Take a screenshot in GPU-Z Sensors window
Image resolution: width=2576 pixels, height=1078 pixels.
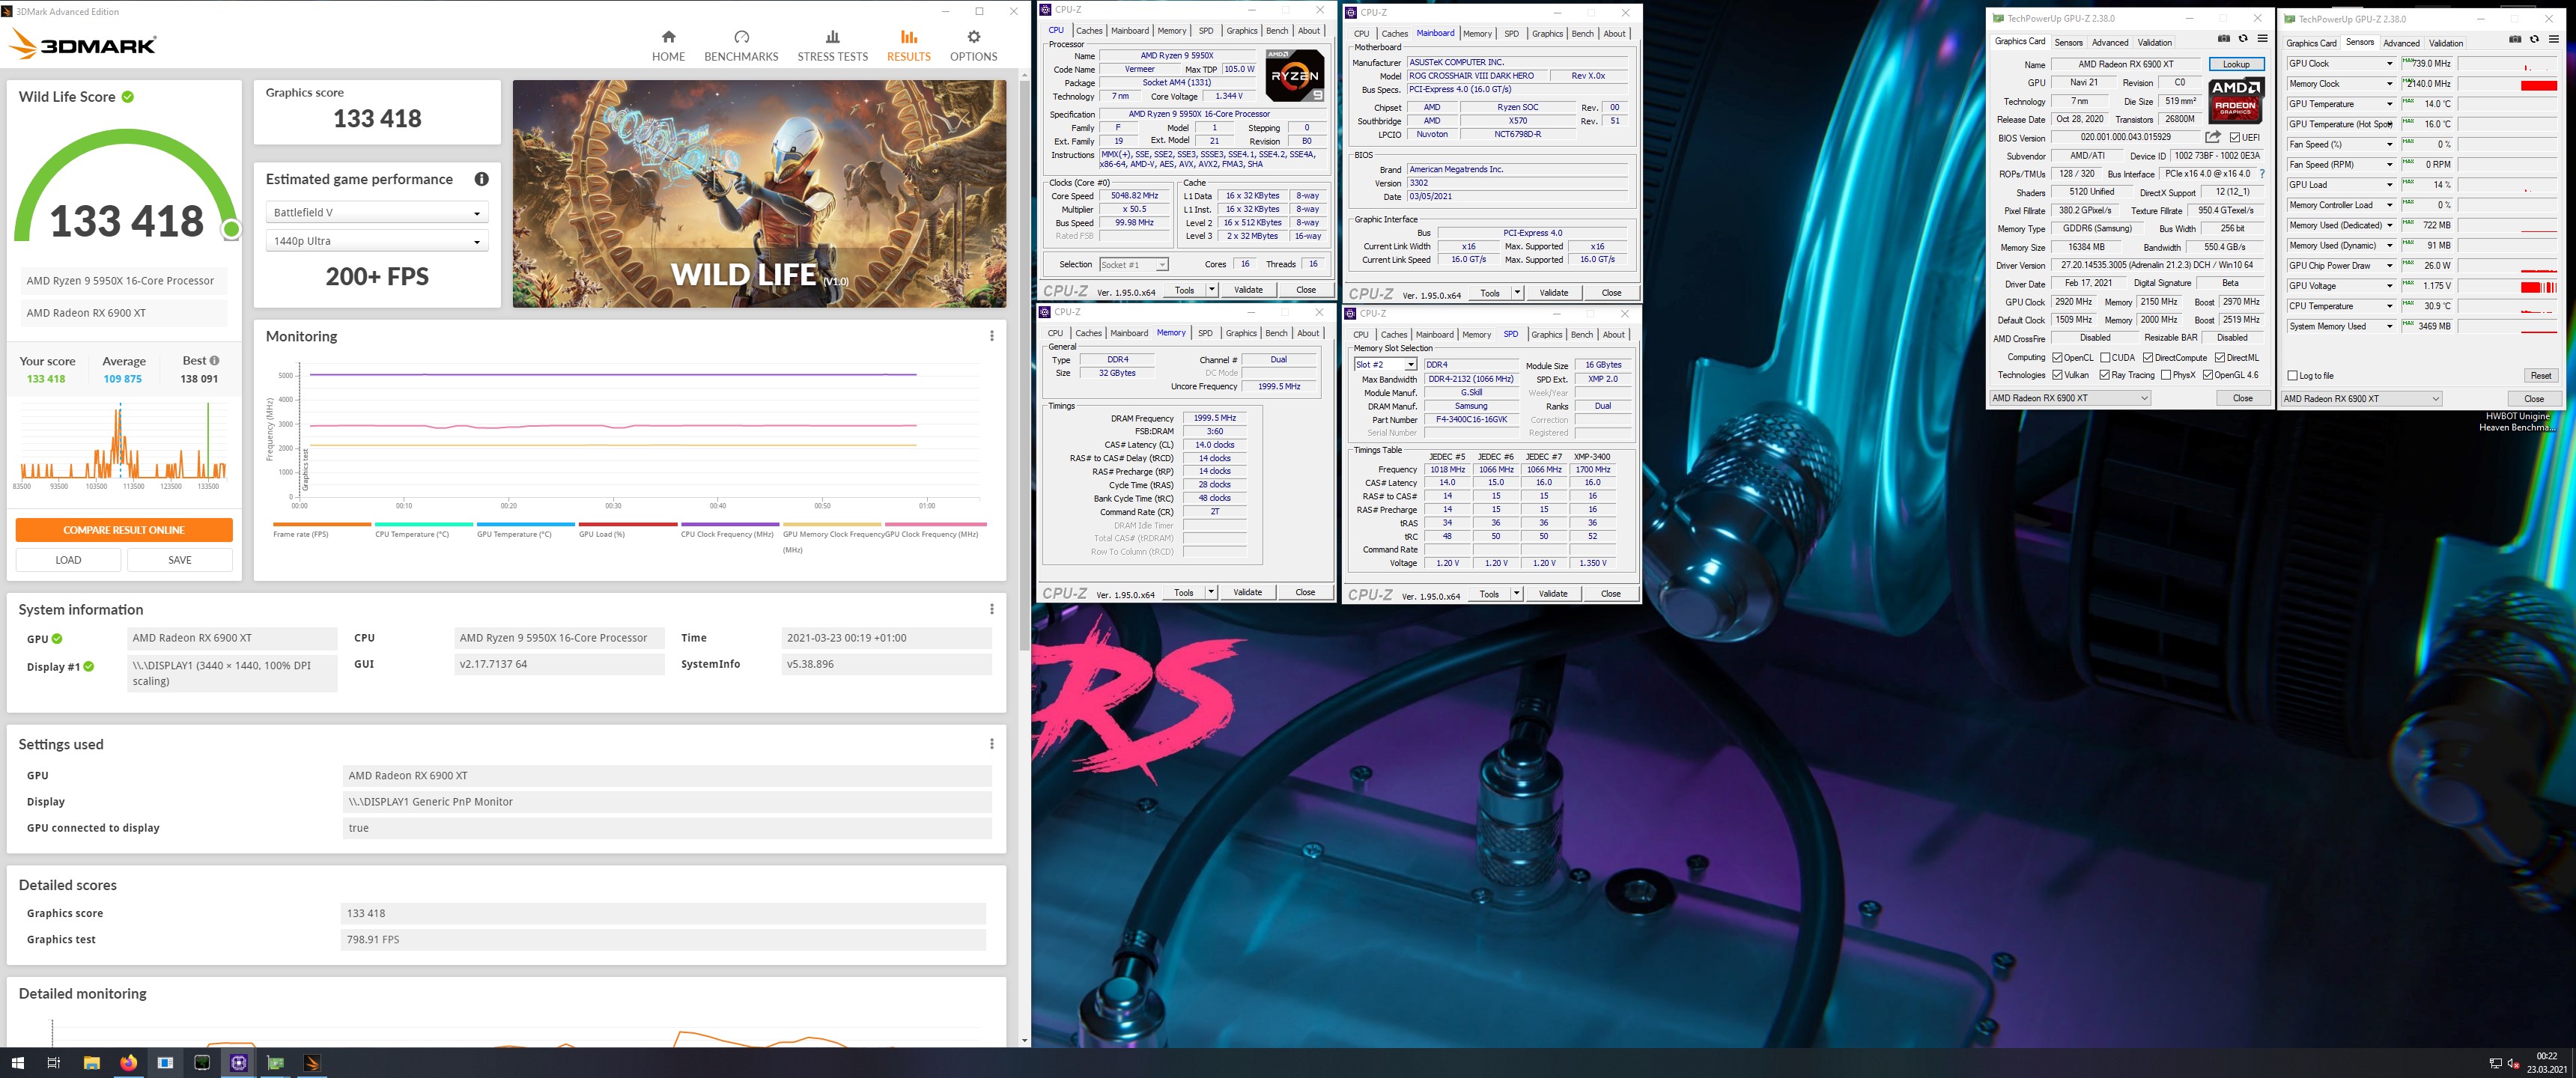2515,40
